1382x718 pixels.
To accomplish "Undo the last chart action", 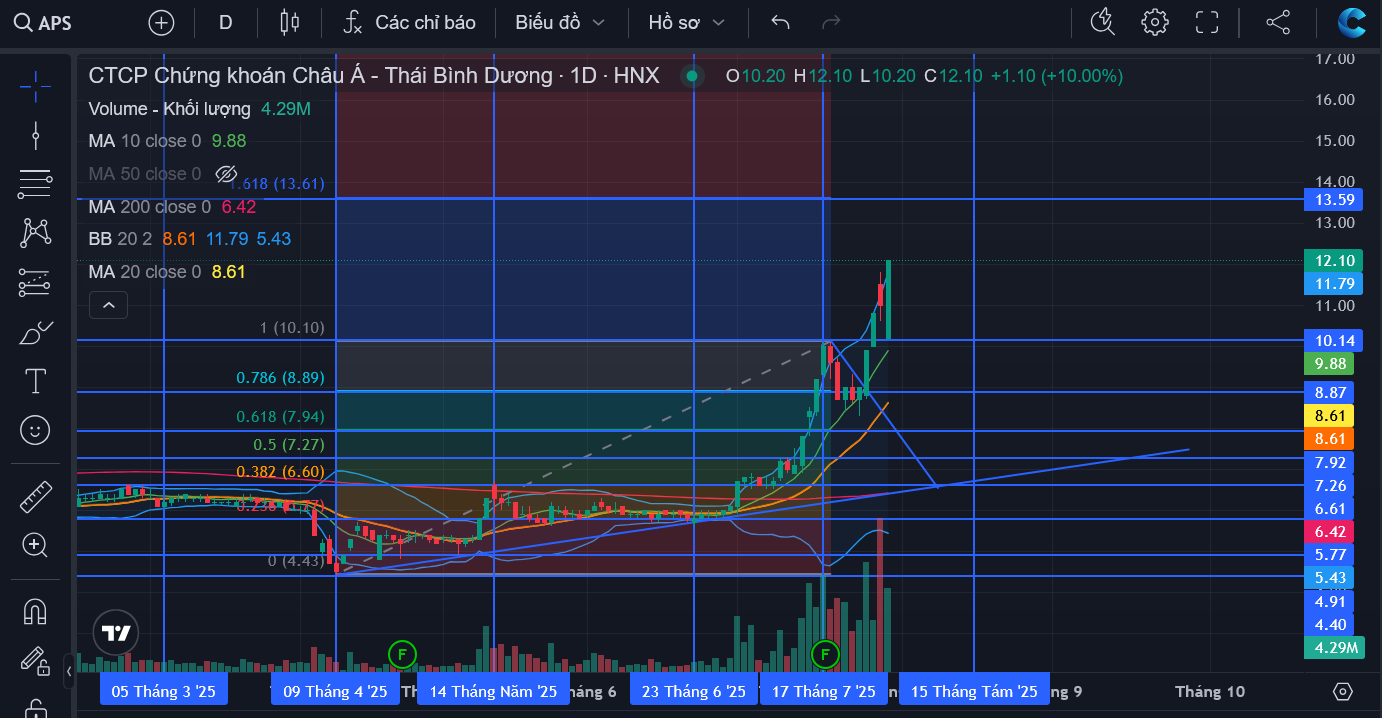I will click(781, 22).
